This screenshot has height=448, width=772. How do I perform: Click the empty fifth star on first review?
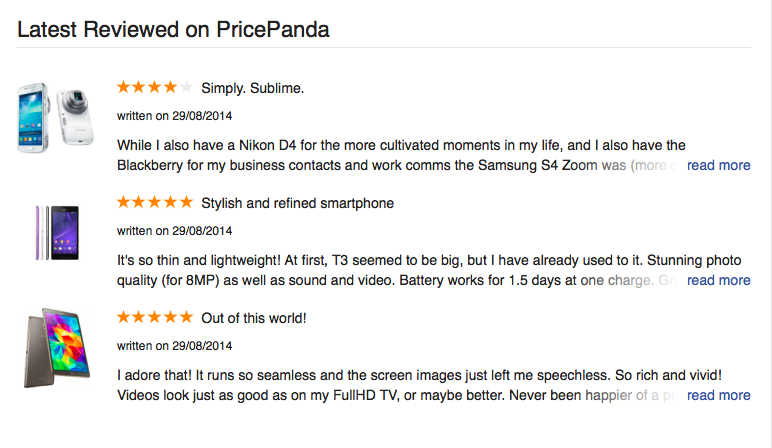pos(186,88)
